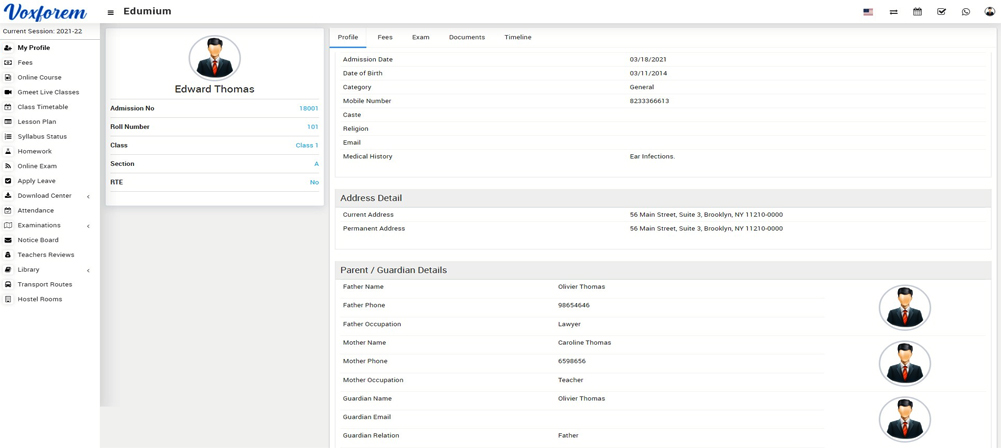Screen dimensions: 1001x448
Task: Select the Exam tab
Action: coord(420,37)
